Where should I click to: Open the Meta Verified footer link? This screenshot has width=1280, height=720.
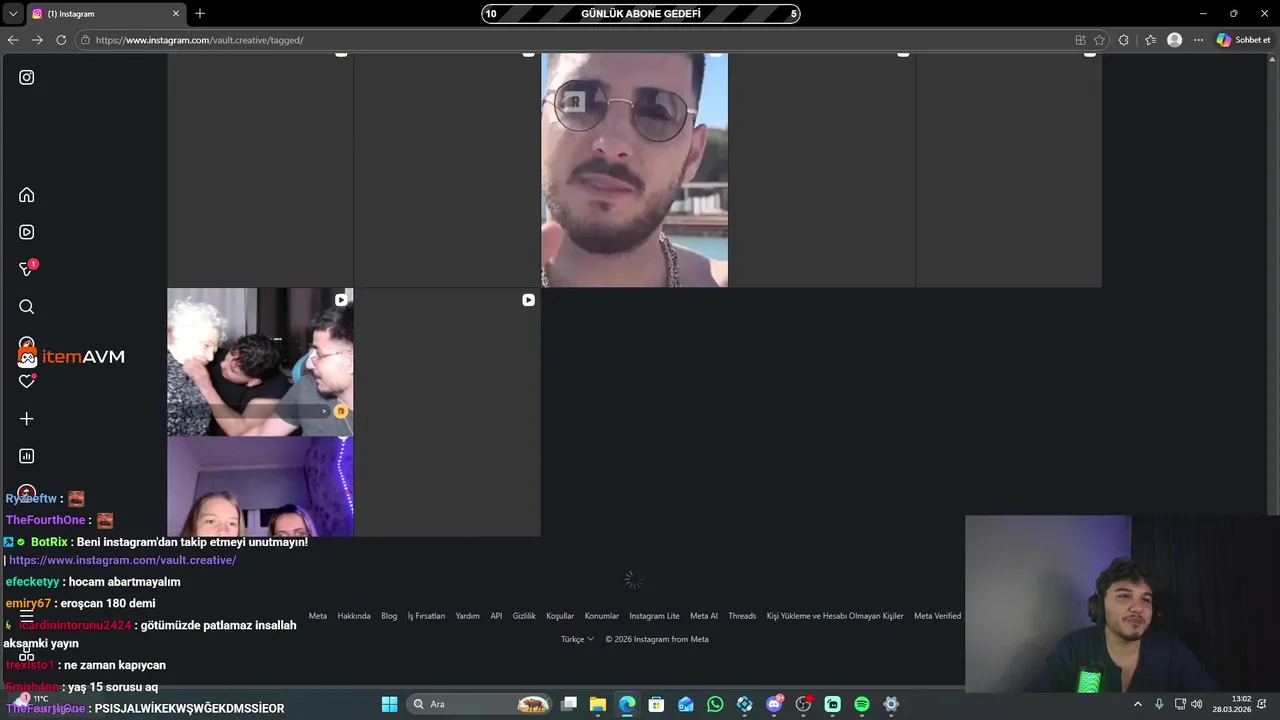937,616
